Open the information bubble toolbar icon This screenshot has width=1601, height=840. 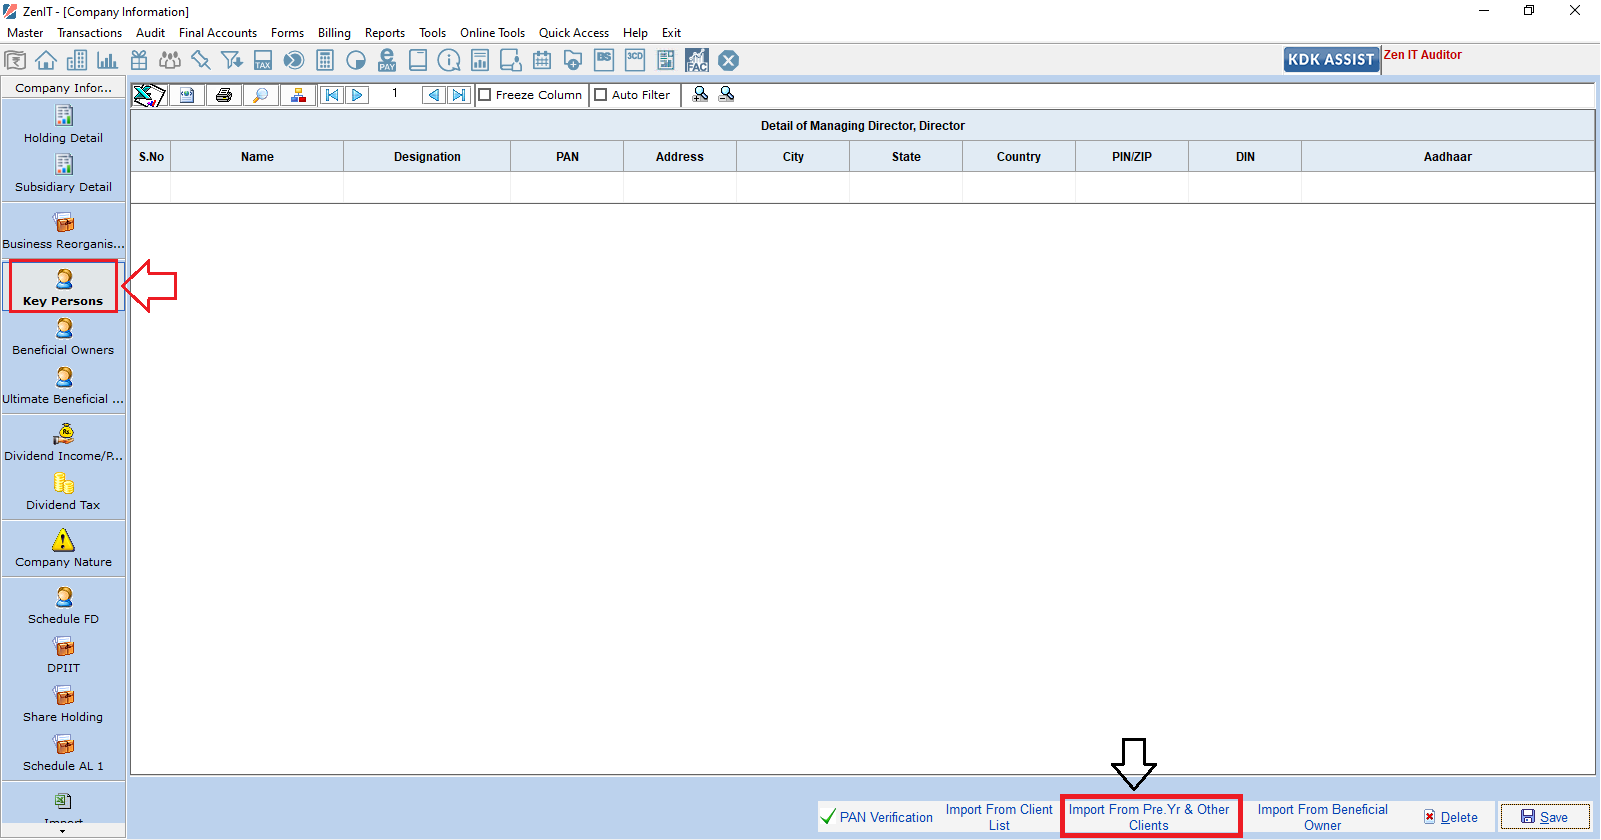pyautogui.click(x=449, y=60)
